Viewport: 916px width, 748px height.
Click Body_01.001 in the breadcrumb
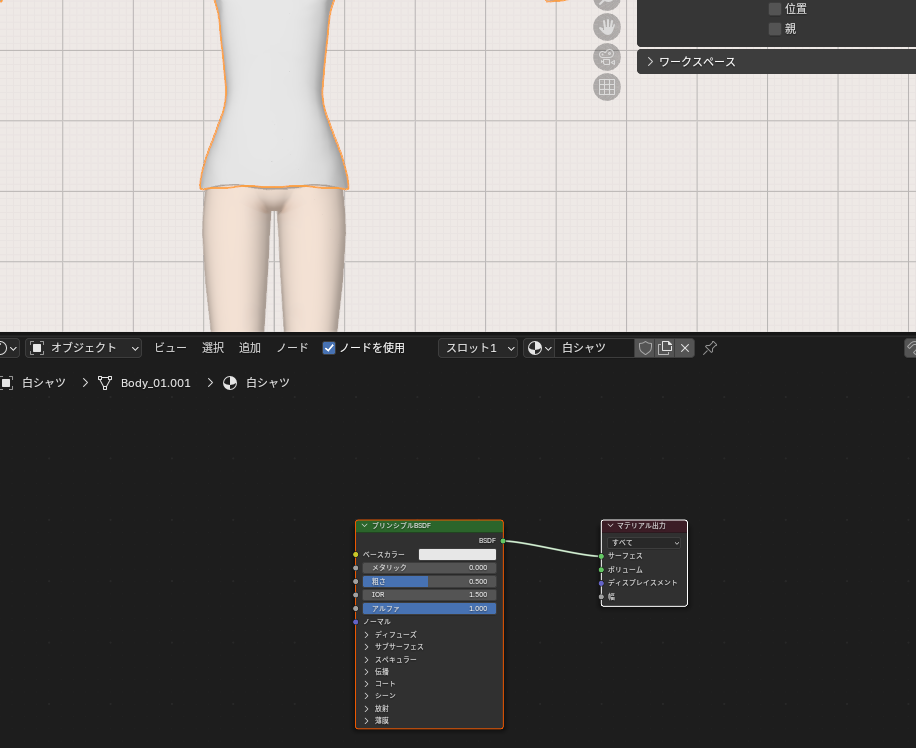pos(155,383)
